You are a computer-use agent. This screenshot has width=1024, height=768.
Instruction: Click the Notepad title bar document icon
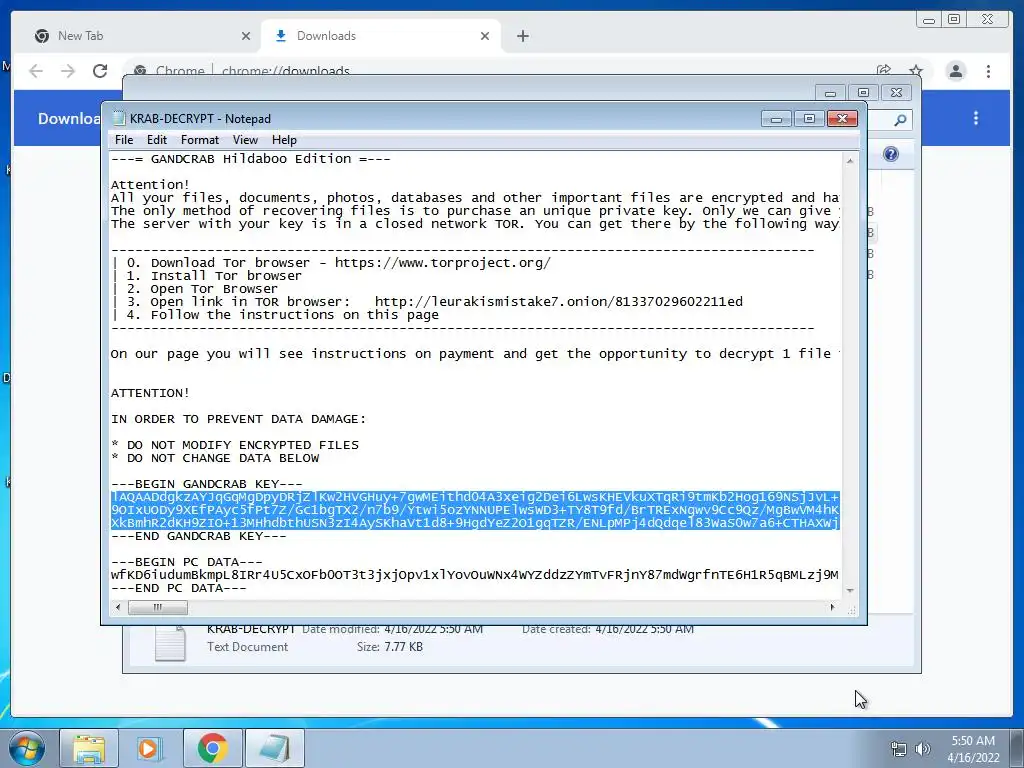[x=118, y=118]
